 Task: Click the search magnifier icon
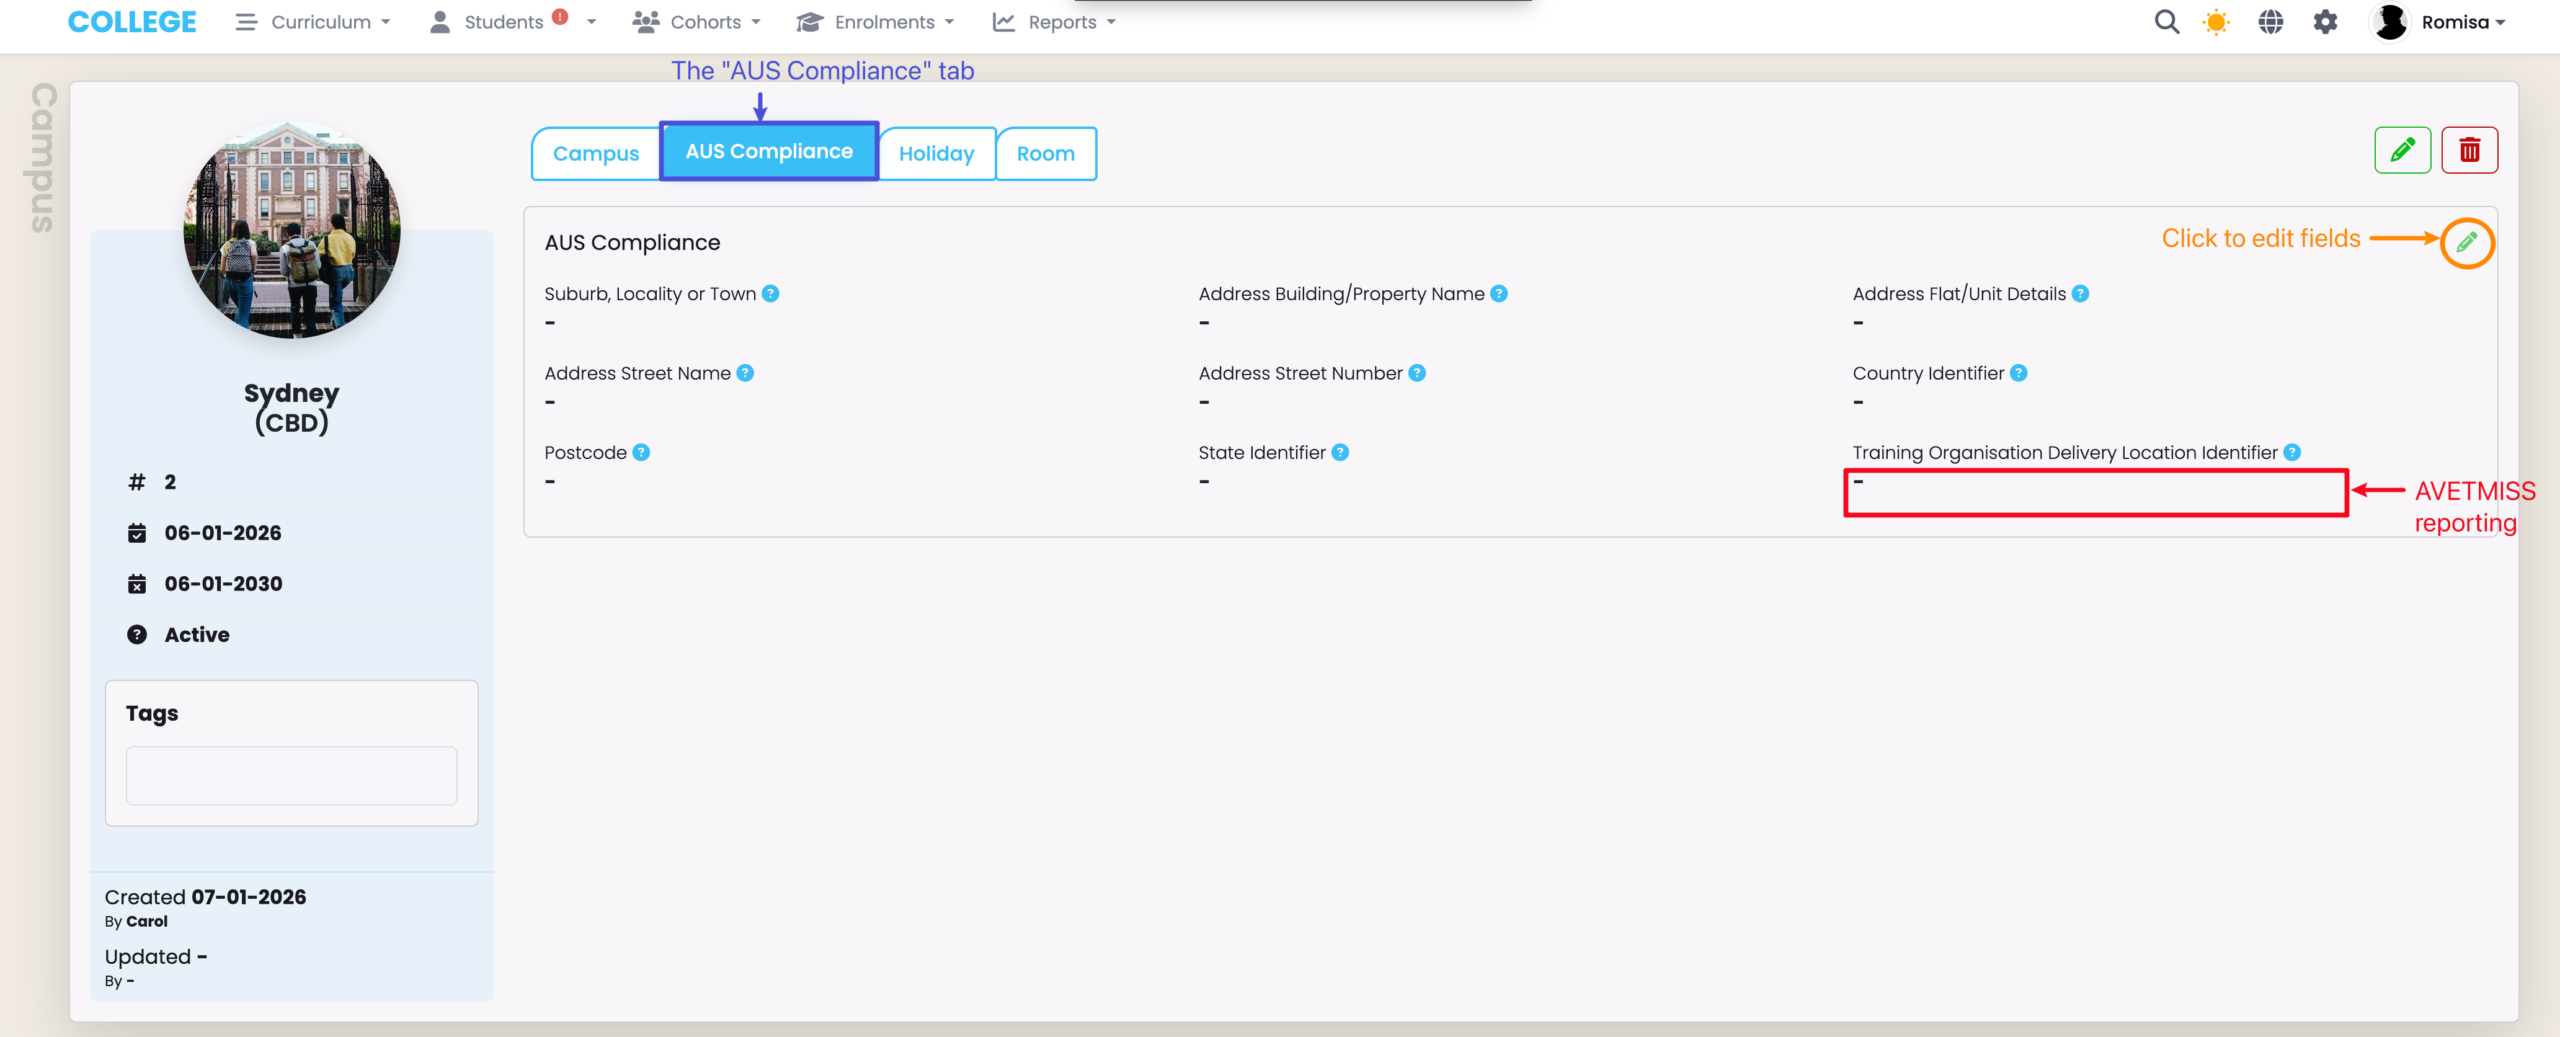(2166, 22)
